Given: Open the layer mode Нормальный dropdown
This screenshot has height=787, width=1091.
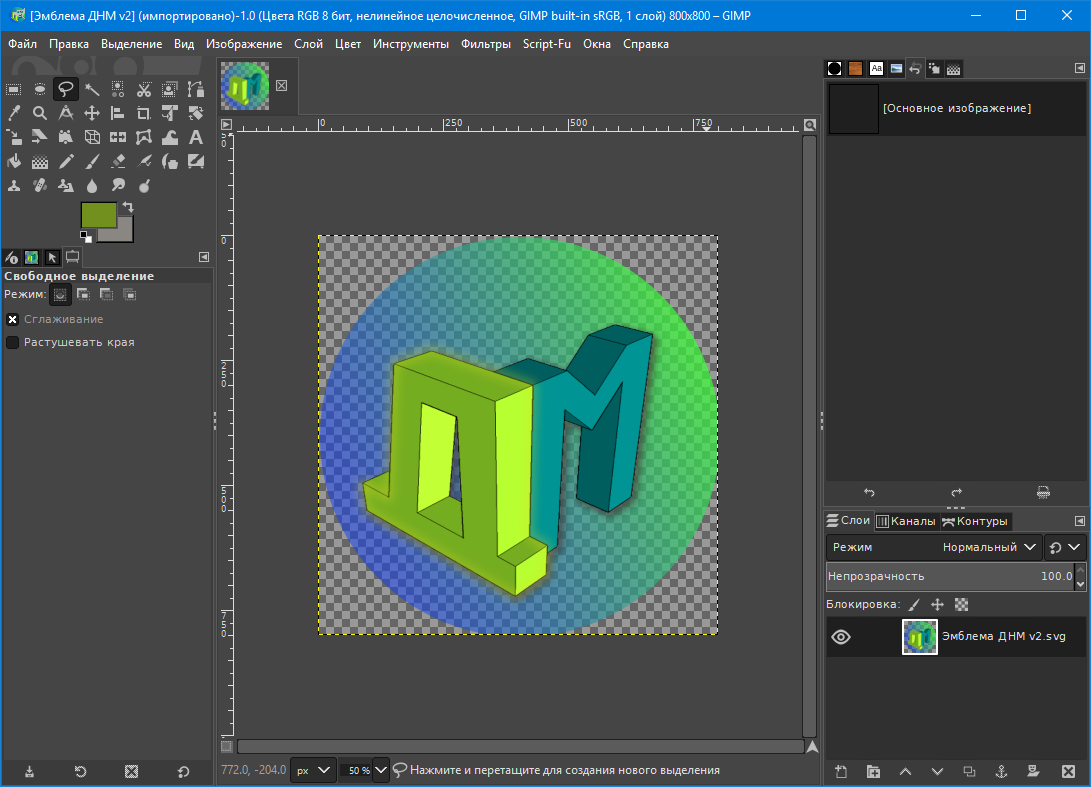Looking at the screenshot, I should [934, 548].
